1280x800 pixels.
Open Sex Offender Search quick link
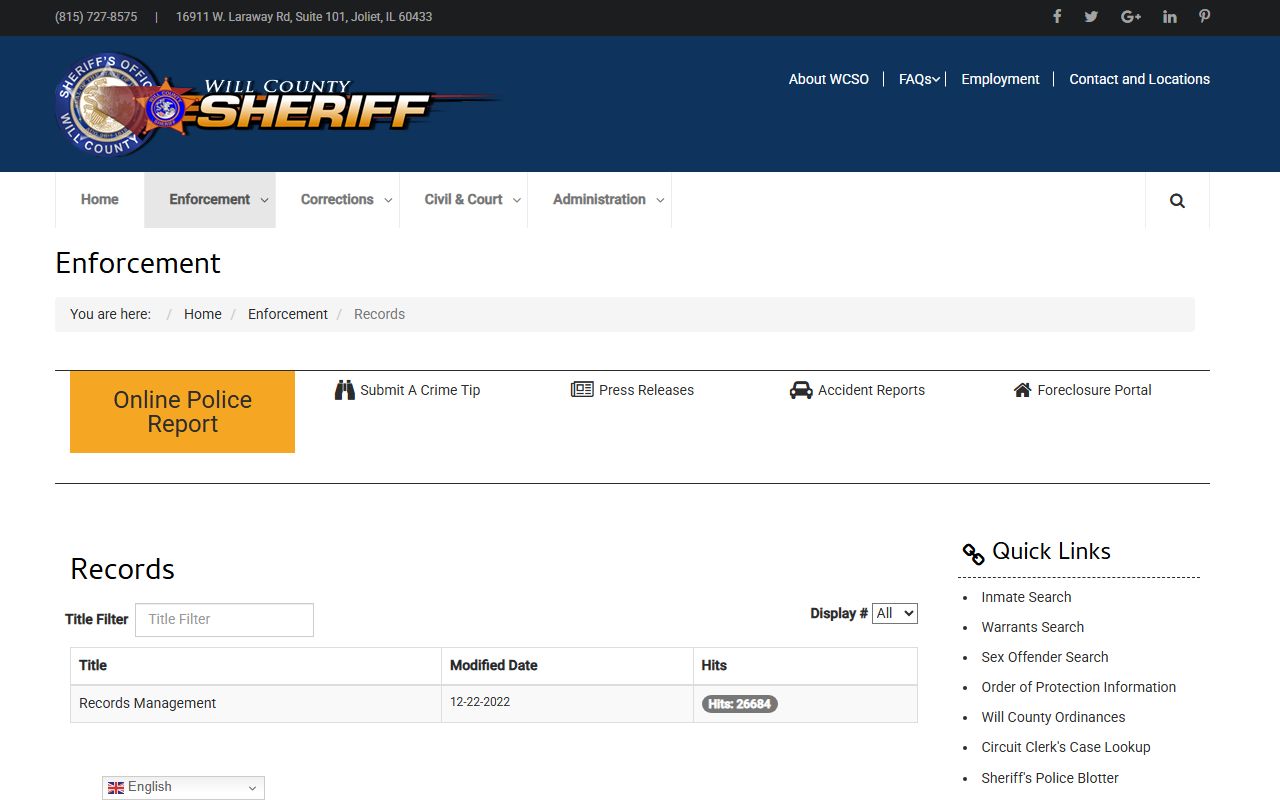point(1045,657)
